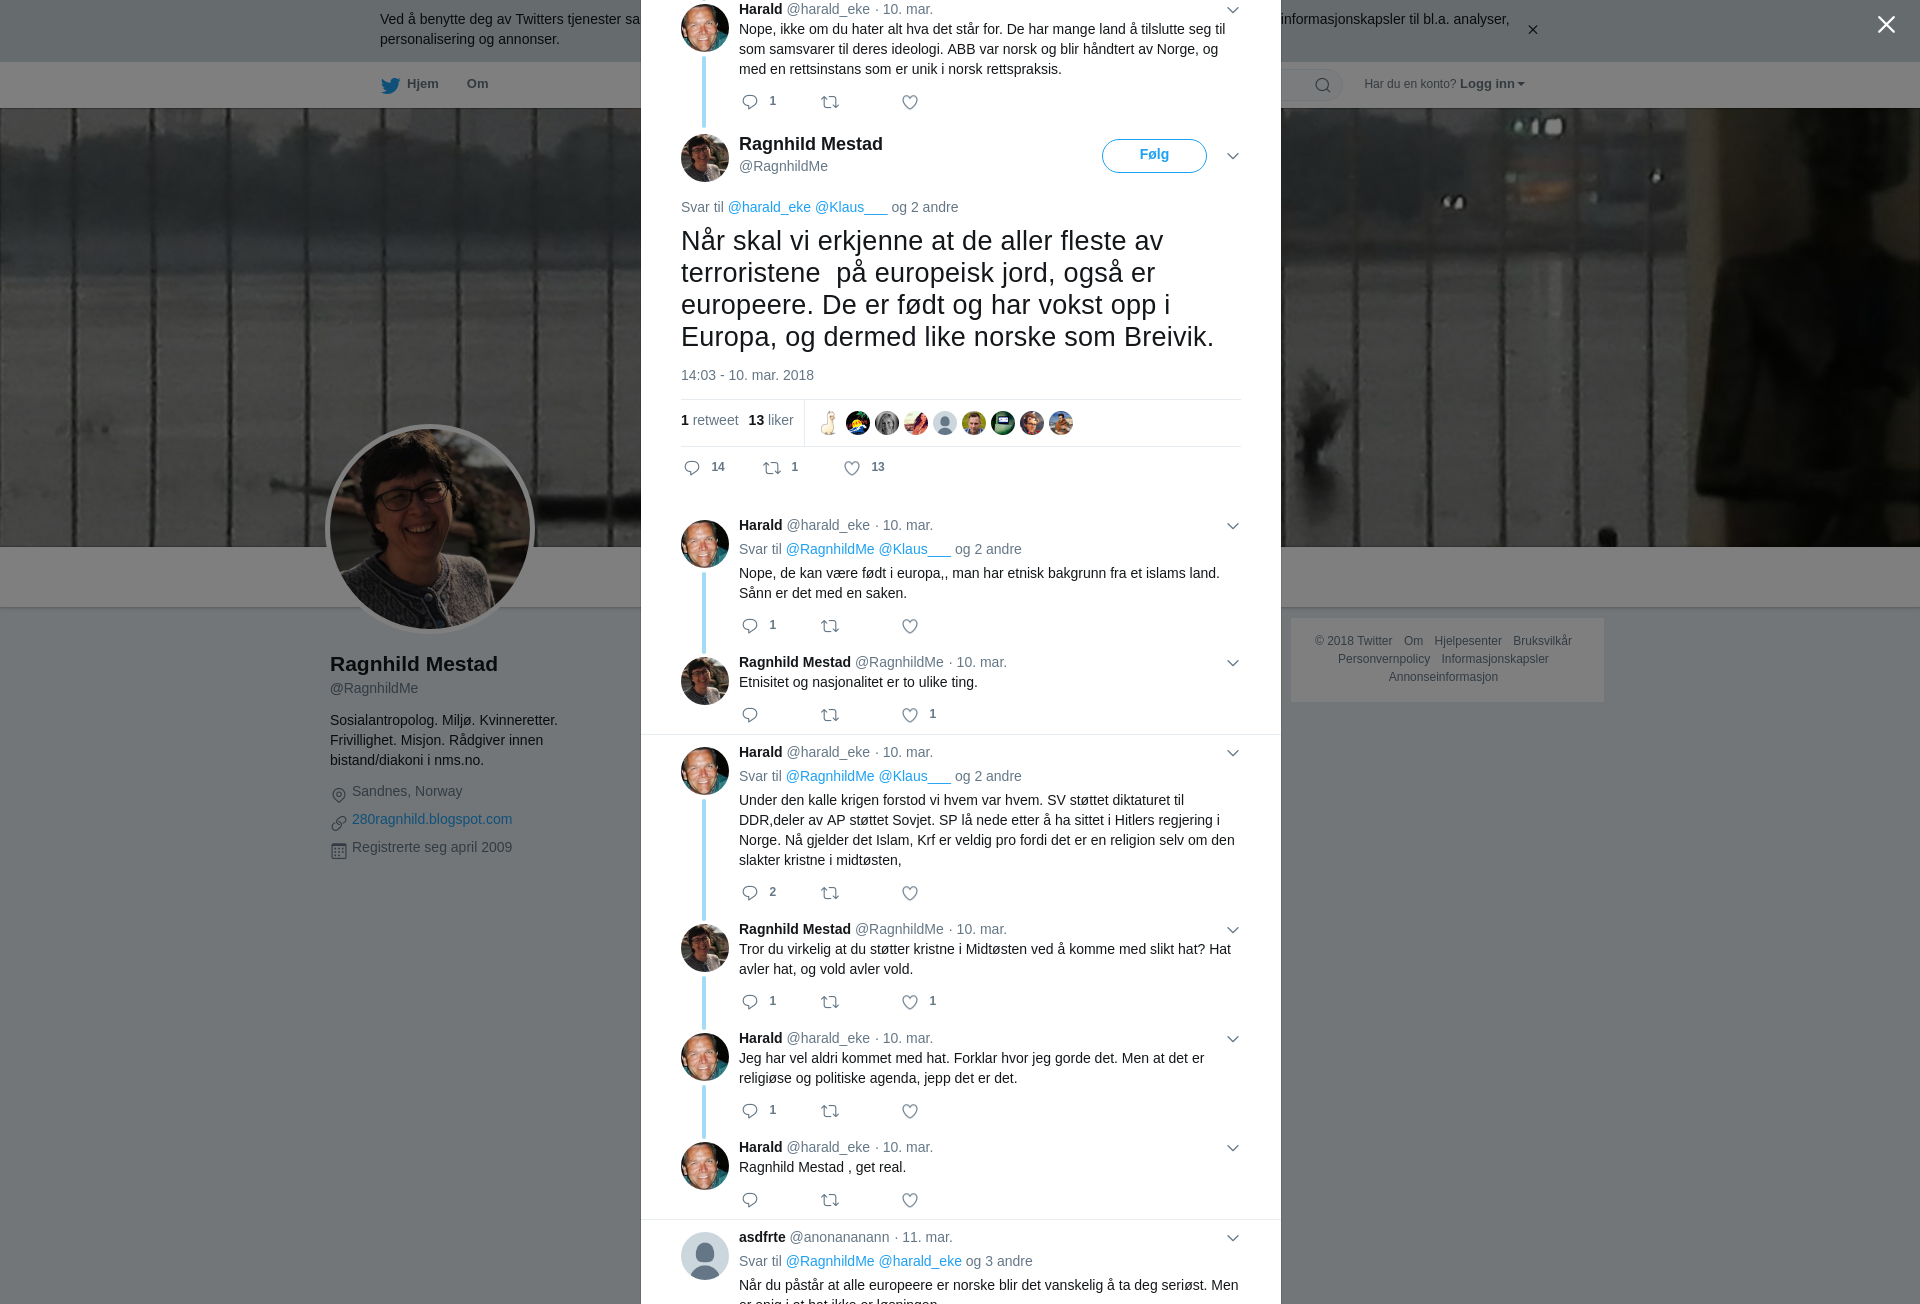
Task: View the 13 liker list
Action: (x=771, y=420)
